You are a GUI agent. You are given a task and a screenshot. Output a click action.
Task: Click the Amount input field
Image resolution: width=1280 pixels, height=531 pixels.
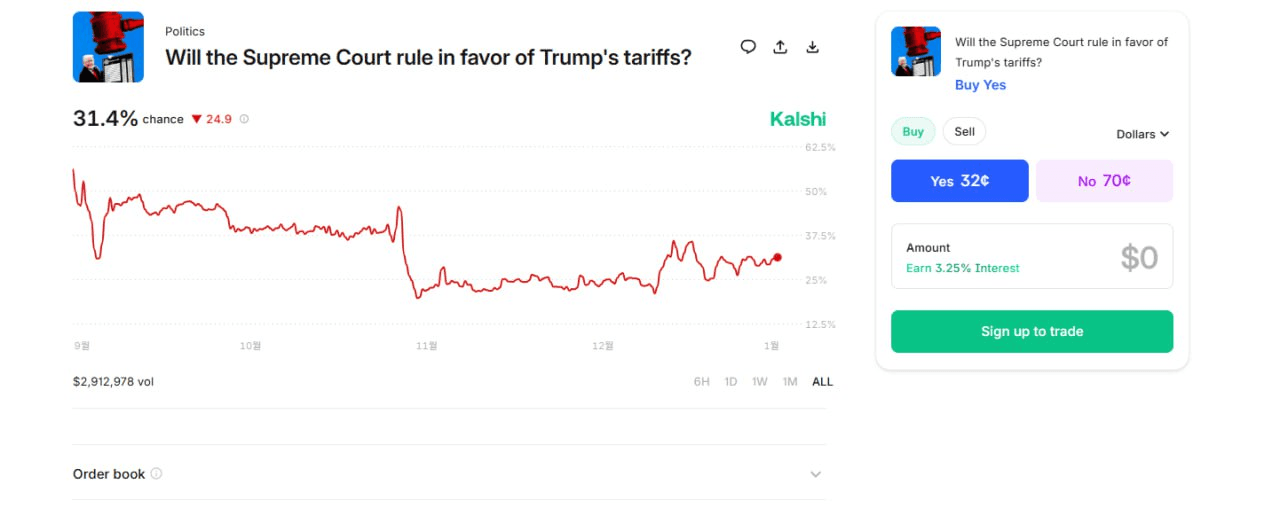point(1031,256)
